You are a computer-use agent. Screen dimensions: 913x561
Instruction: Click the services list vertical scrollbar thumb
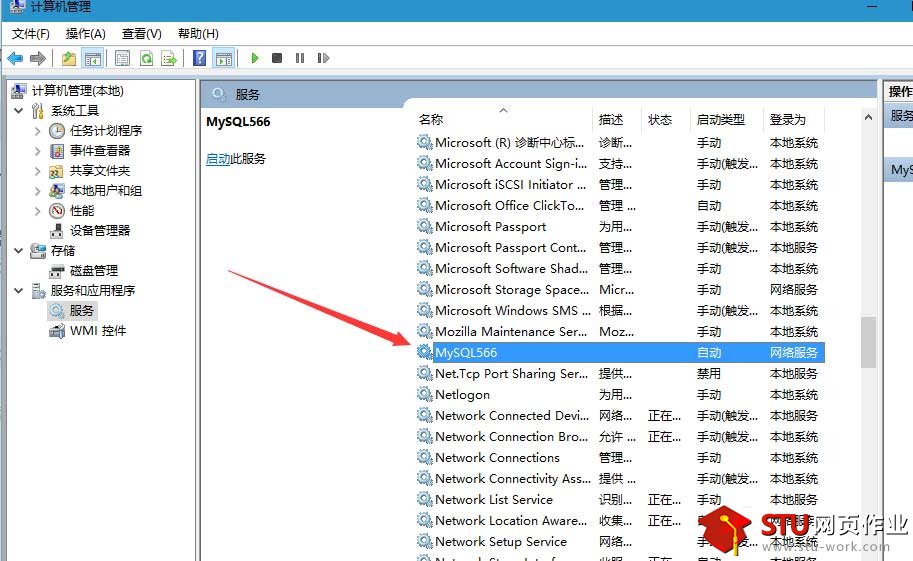868,342
